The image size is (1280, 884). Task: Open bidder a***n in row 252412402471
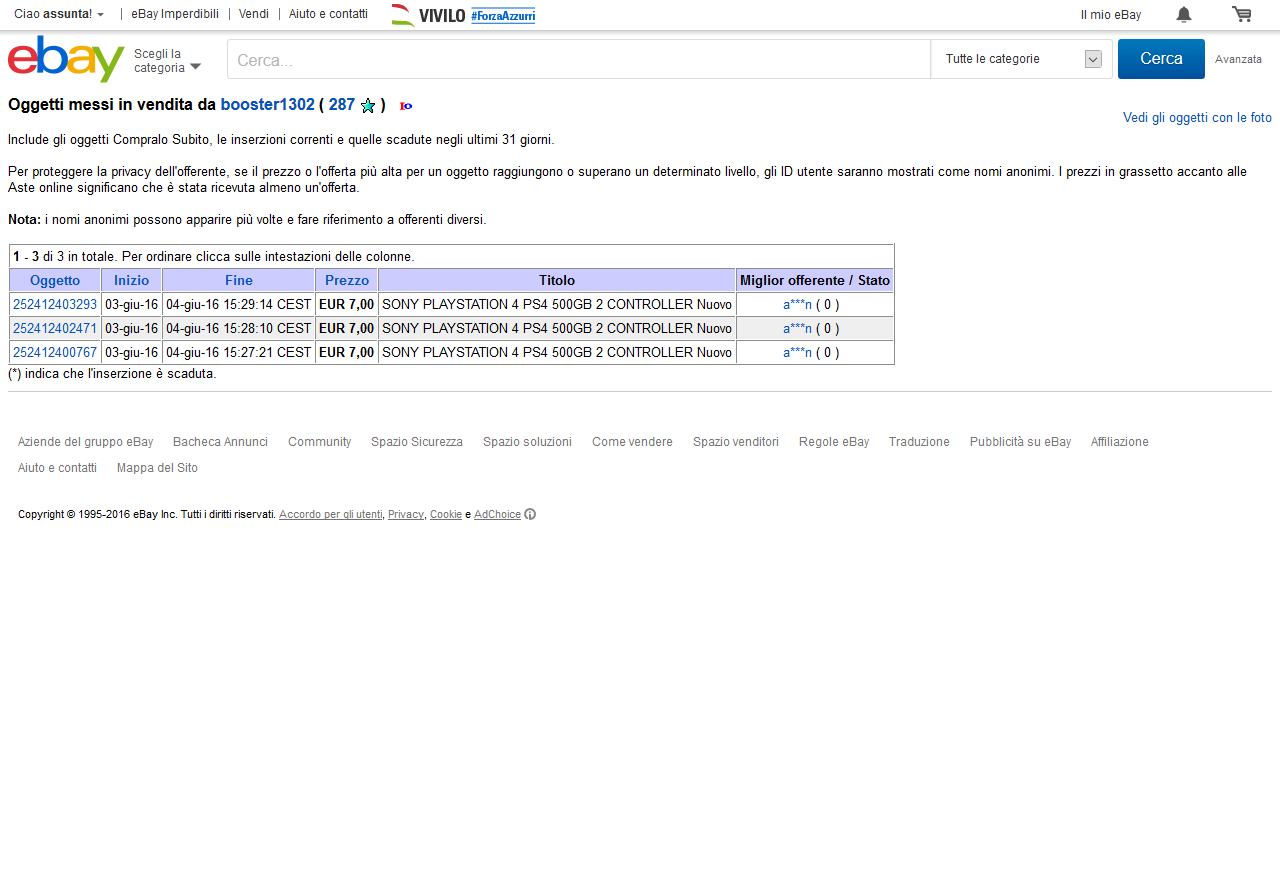[797, 329]
